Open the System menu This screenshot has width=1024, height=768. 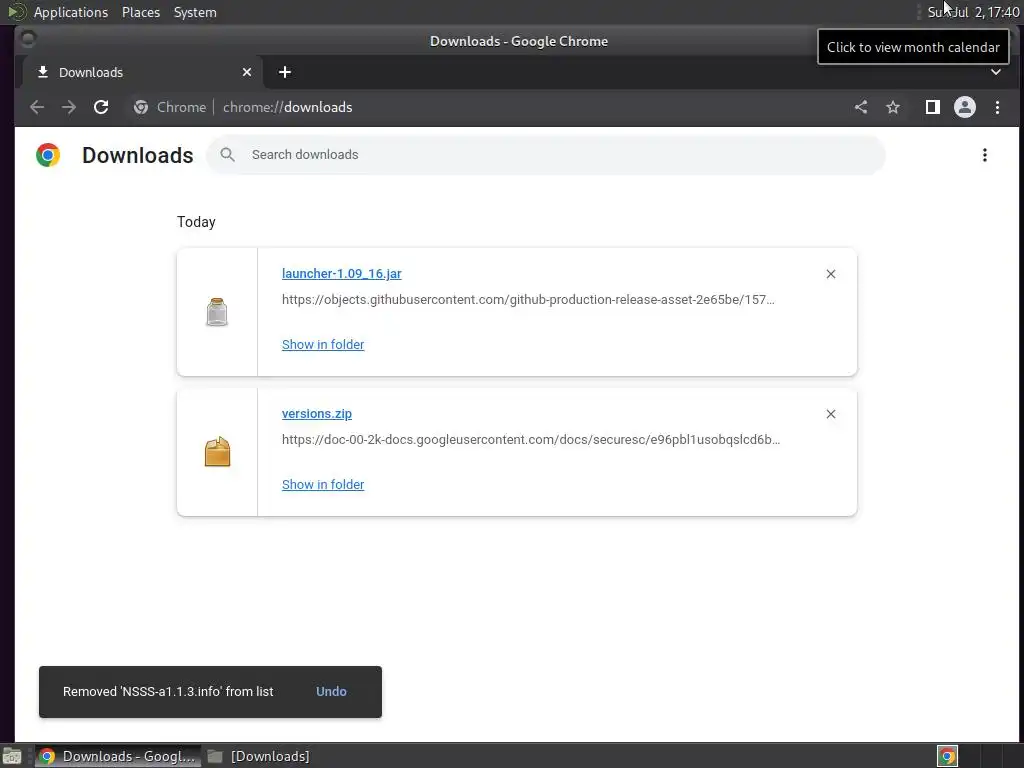[195, 12]
